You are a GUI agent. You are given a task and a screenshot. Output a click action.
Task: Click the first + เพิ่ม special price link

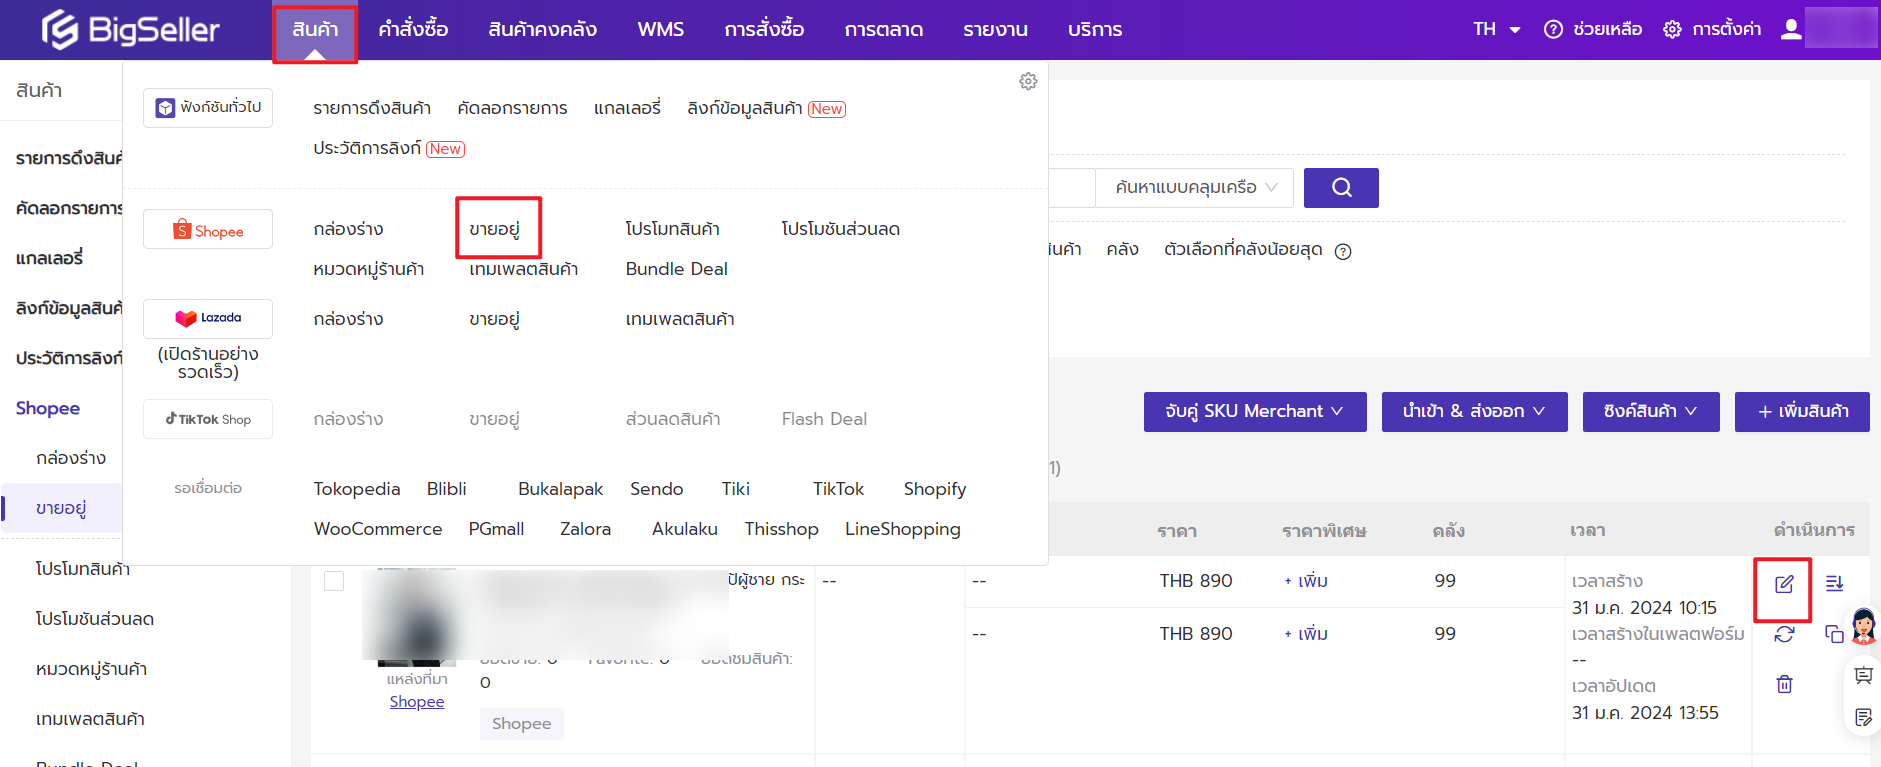1305,581
